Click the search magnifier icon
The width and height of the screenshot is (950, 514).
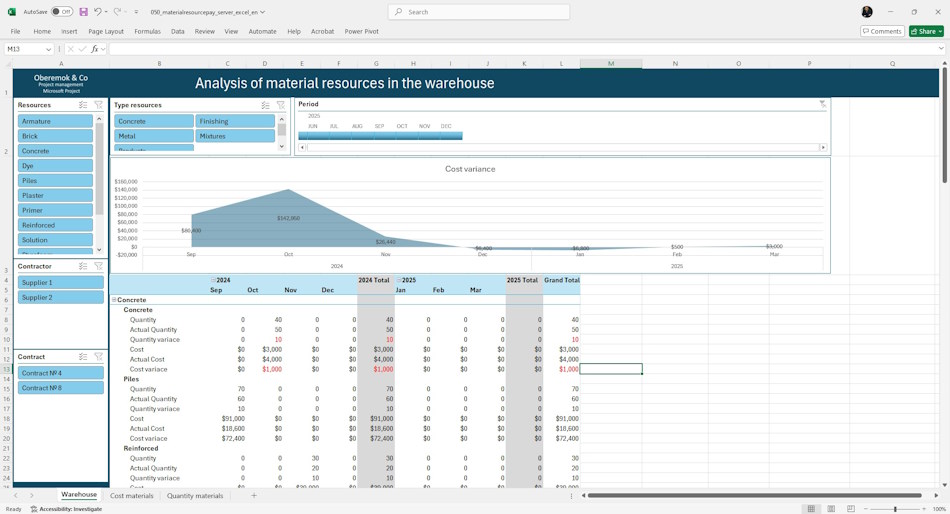point(398,12)
